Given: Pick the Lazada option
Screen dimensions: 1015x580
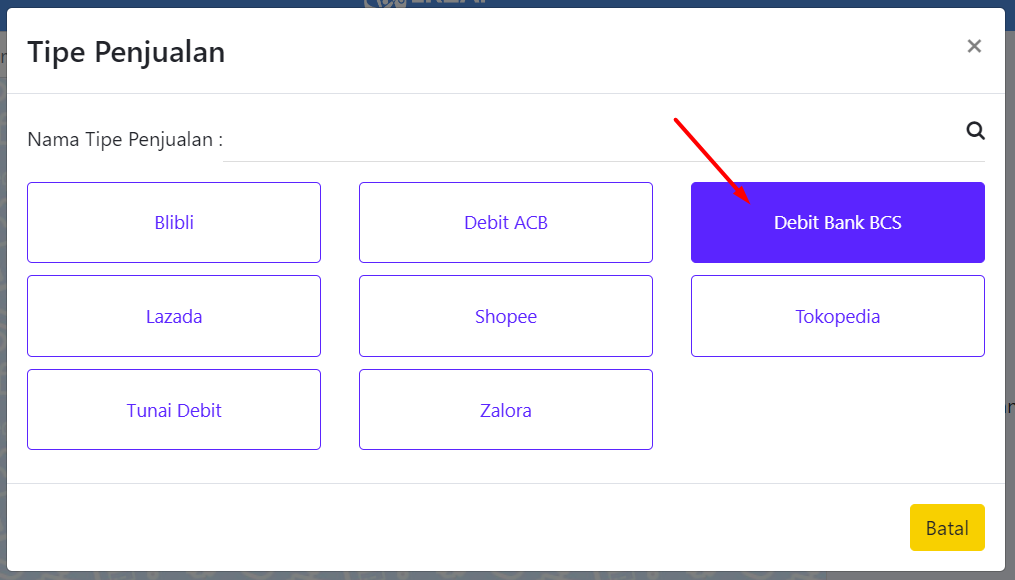Looking at the screenshot, I should click(x=174, y=316).
